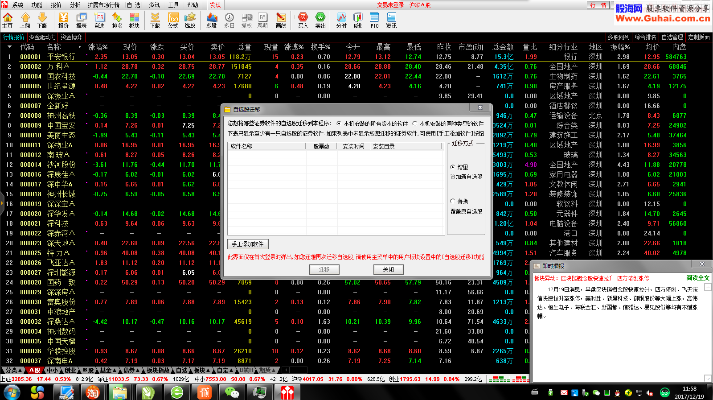
Task: Click the green-red signal status bar icon
Action: click(507, 378)
